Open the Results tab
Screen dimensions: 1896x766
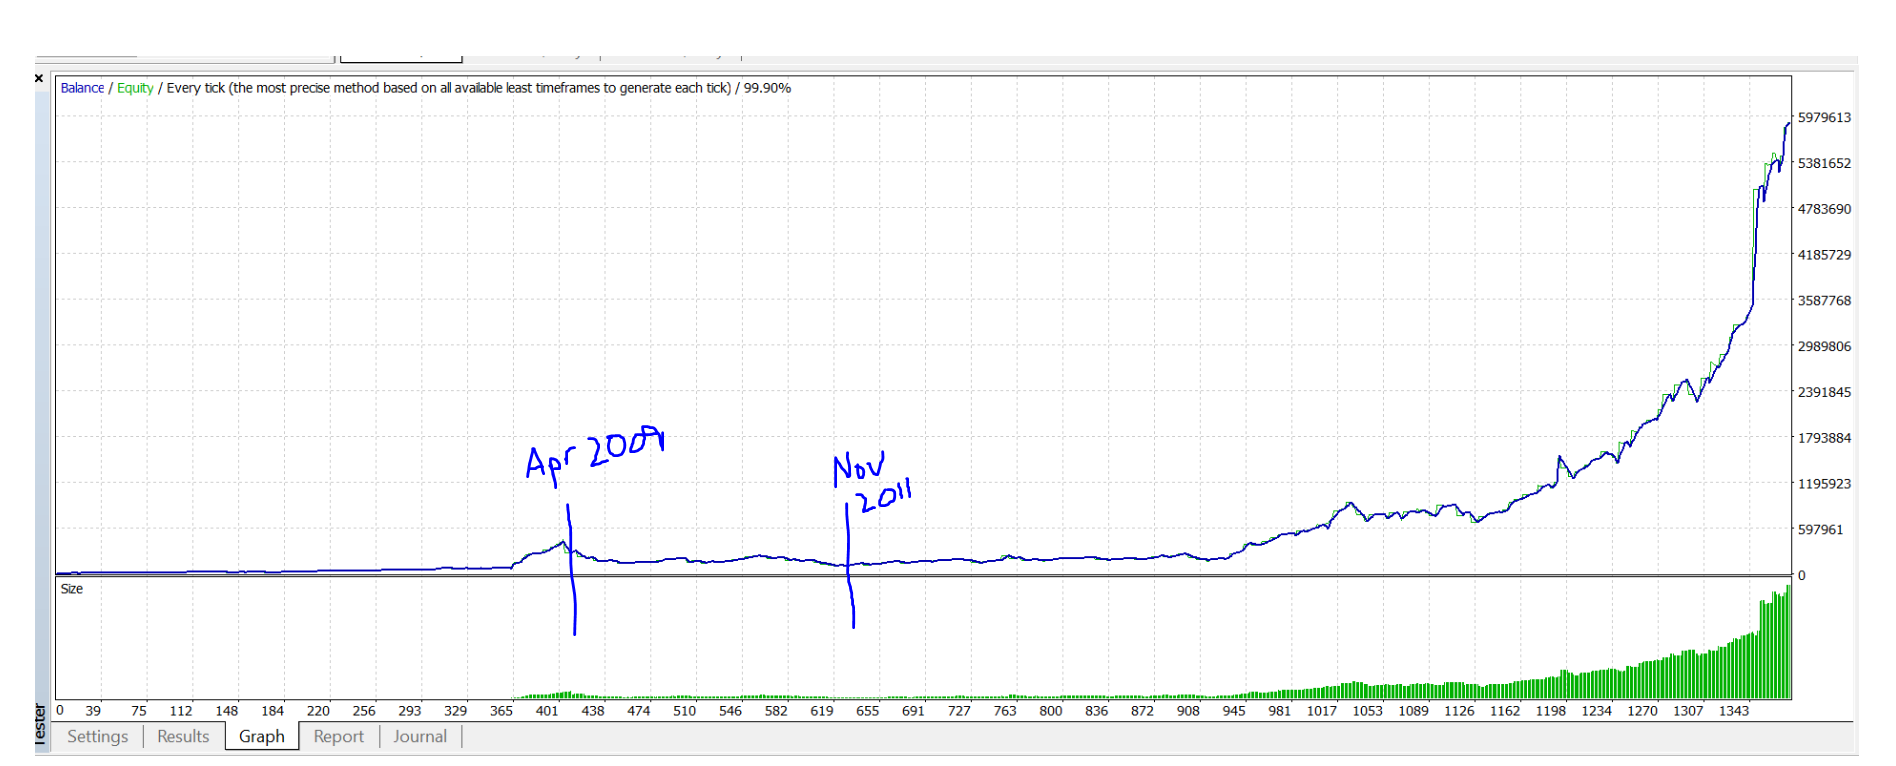(x=183, y=737)
